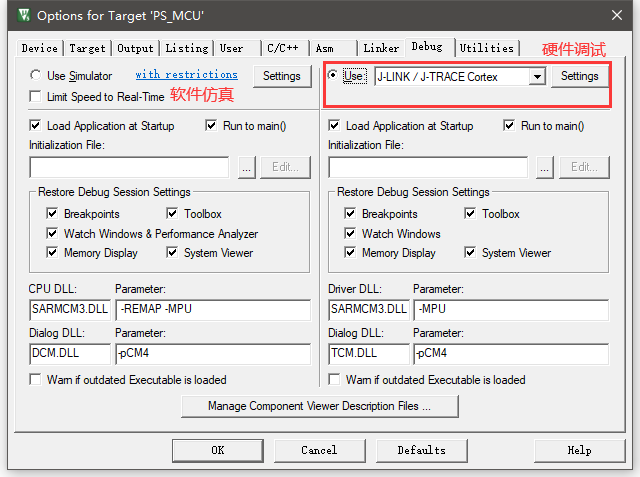Viewport: 640px width, 477px height.
Task: Click simulator Initialization File field
Action: coord(129,167)
